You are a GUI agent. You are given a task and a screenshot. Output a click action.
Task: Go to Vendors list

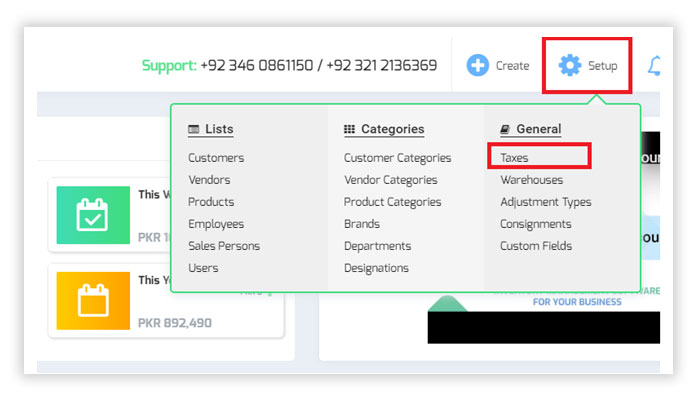pyautogui.click(x=209, y=180)
